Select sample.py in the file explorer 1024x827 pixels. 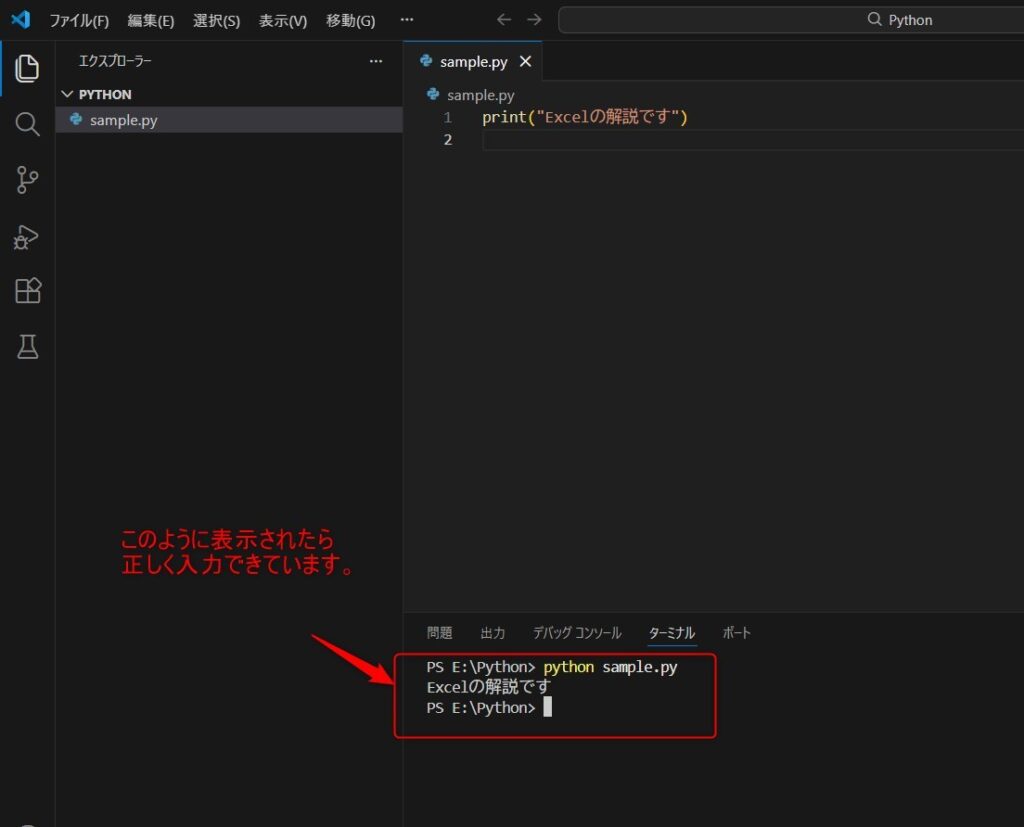click(123, 120)
